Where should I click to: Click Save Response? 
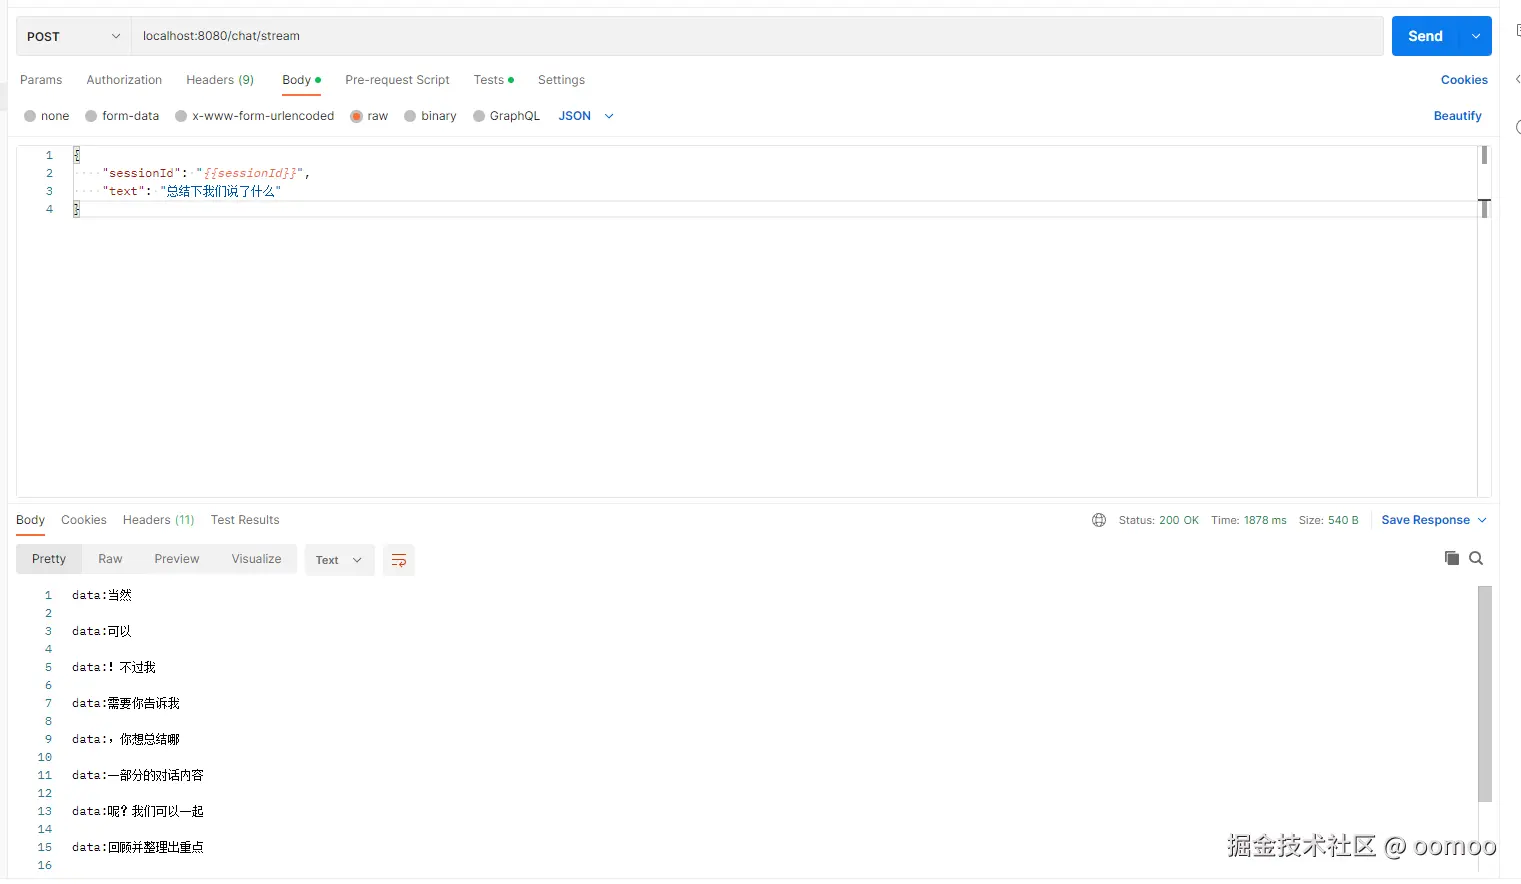click(x=1425, y=520)
